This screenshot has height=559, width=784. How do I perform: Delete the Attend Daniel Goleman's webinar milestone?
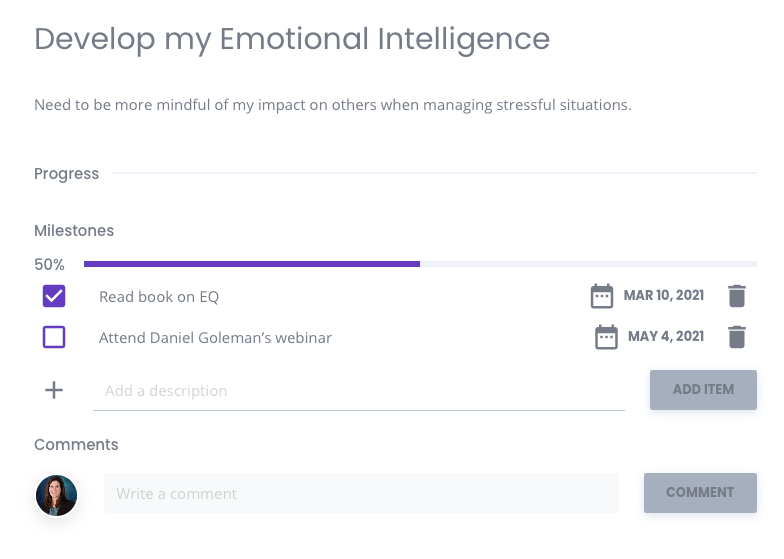[737, 337]
